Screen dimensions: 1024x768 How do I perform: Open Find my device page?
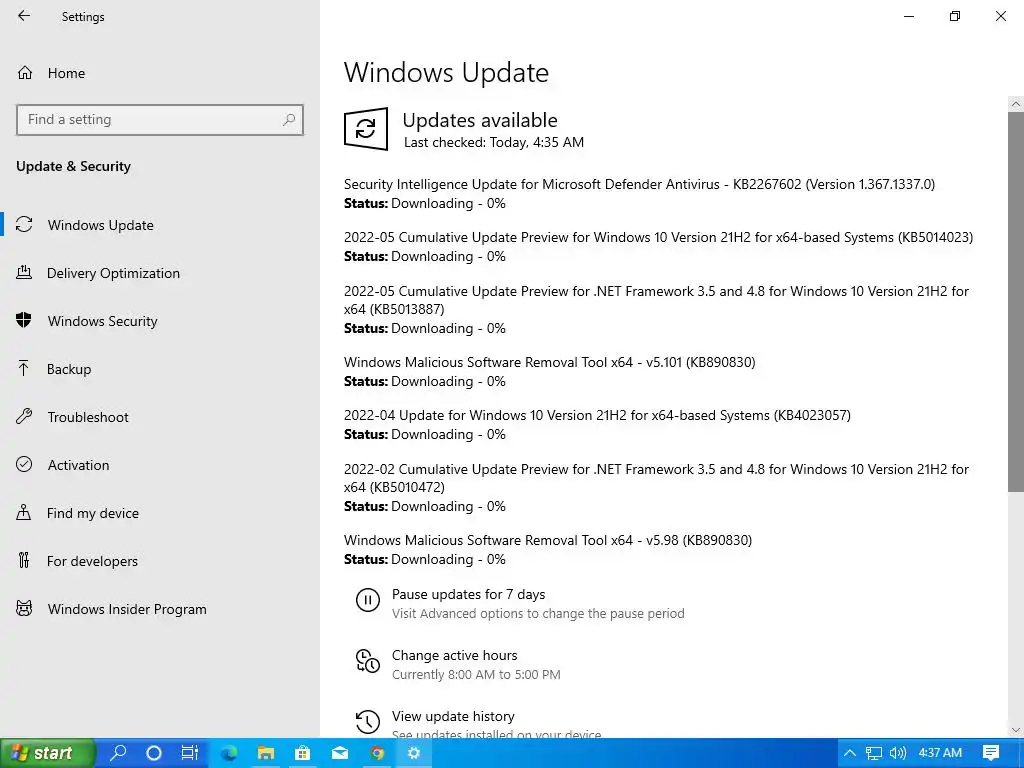(93, 513)
